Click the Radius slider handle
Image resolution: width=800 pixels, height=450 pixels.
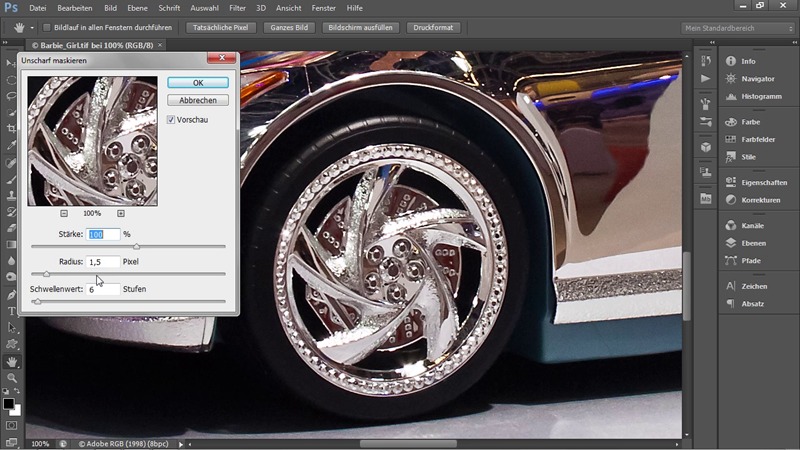pos(46,274)
